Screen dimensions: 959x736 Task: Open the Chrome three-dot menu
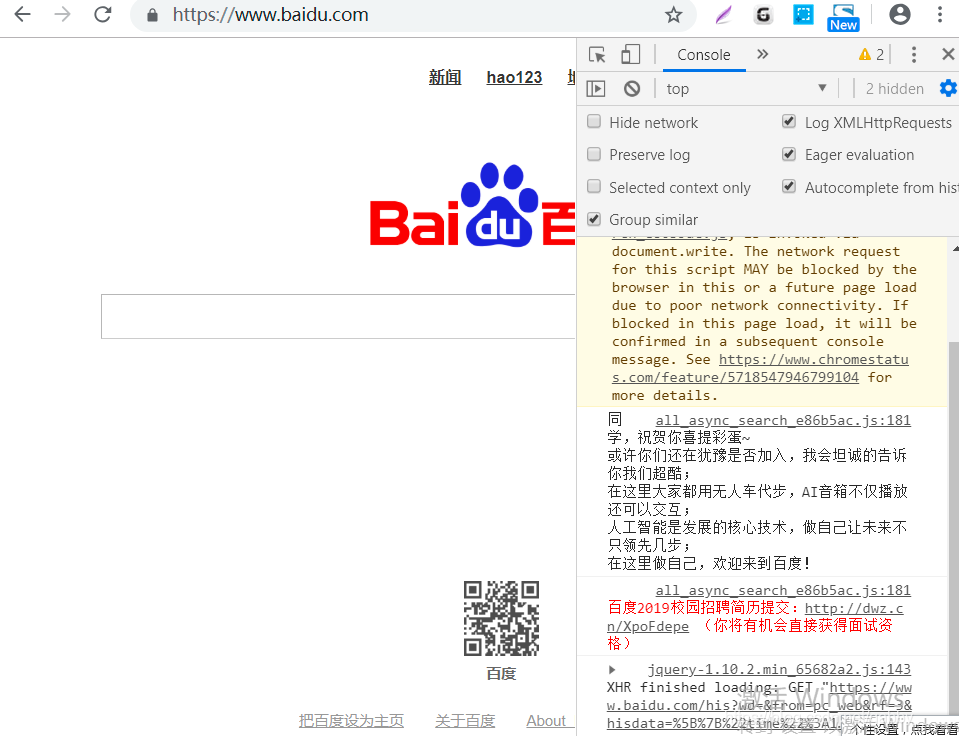pyautogui.click(x=940, y=15)
